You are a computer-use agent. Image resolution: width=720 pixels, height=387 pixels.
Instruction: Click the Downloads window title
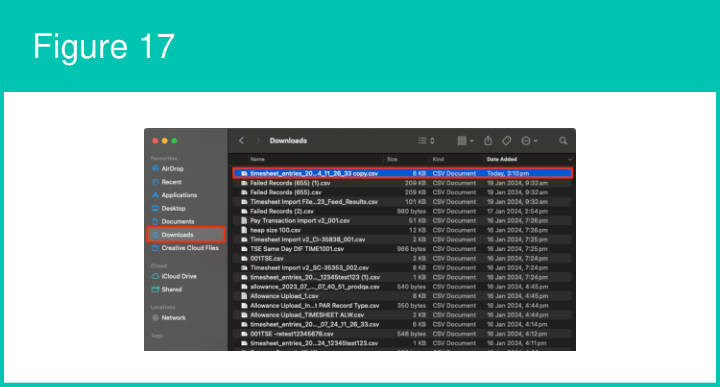point(288,141)
